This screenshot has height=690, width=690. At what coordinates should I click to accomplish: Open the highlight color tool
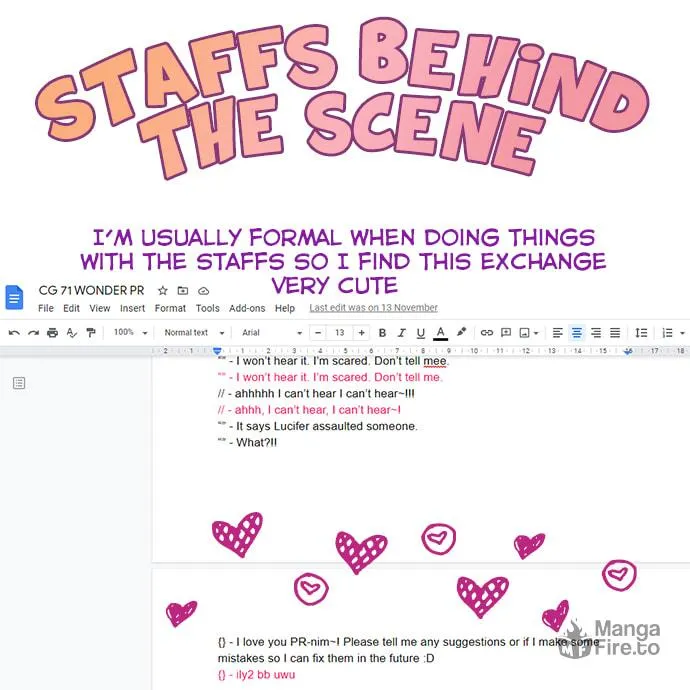coord(461,332)
